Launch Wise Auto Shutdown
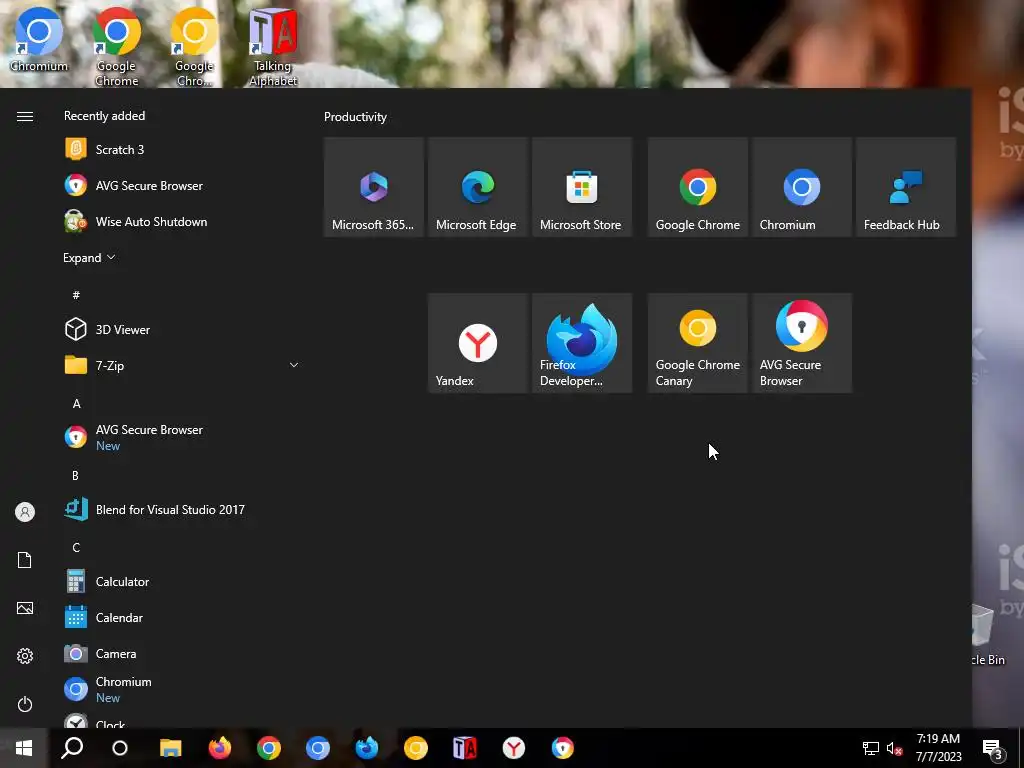 [181, 221]
